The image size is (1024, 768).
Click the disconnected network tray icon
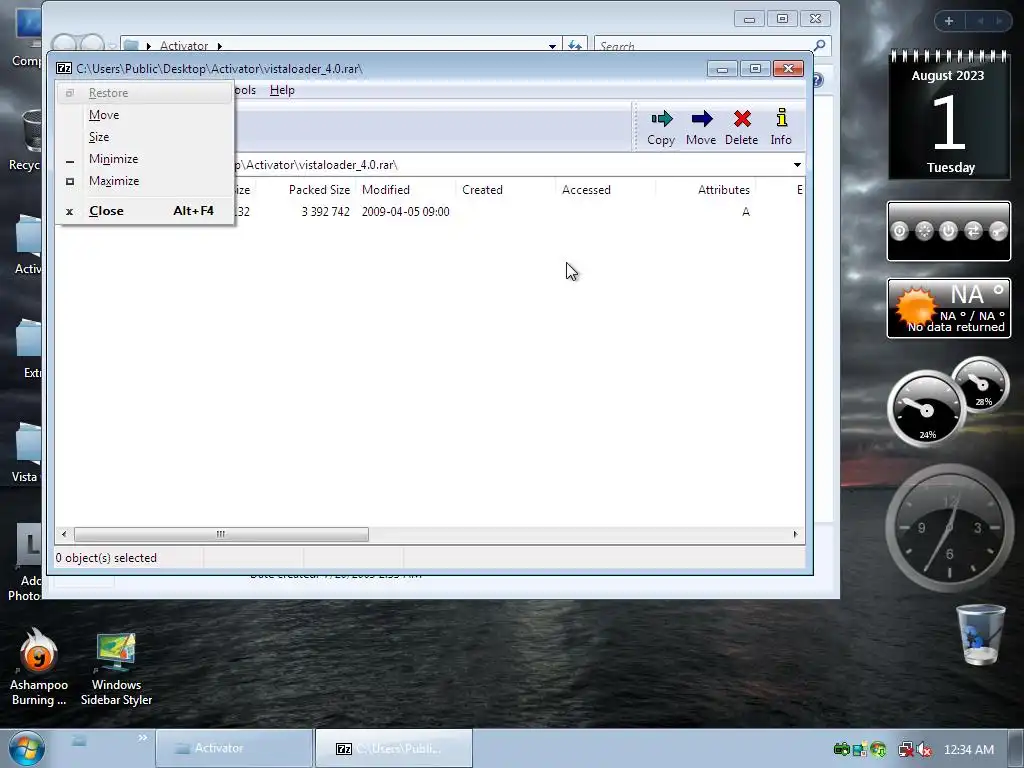(x=906, y=750)
